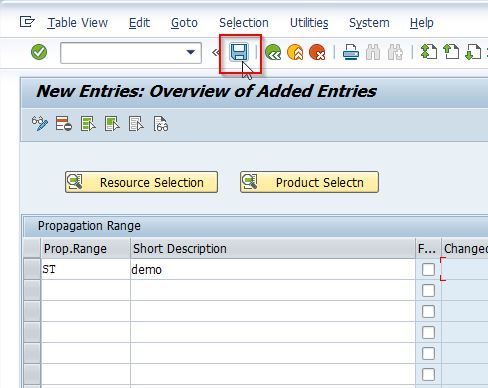The image size is (488, 388).
Task: Click the Product Selectn button
Action: 309,182
